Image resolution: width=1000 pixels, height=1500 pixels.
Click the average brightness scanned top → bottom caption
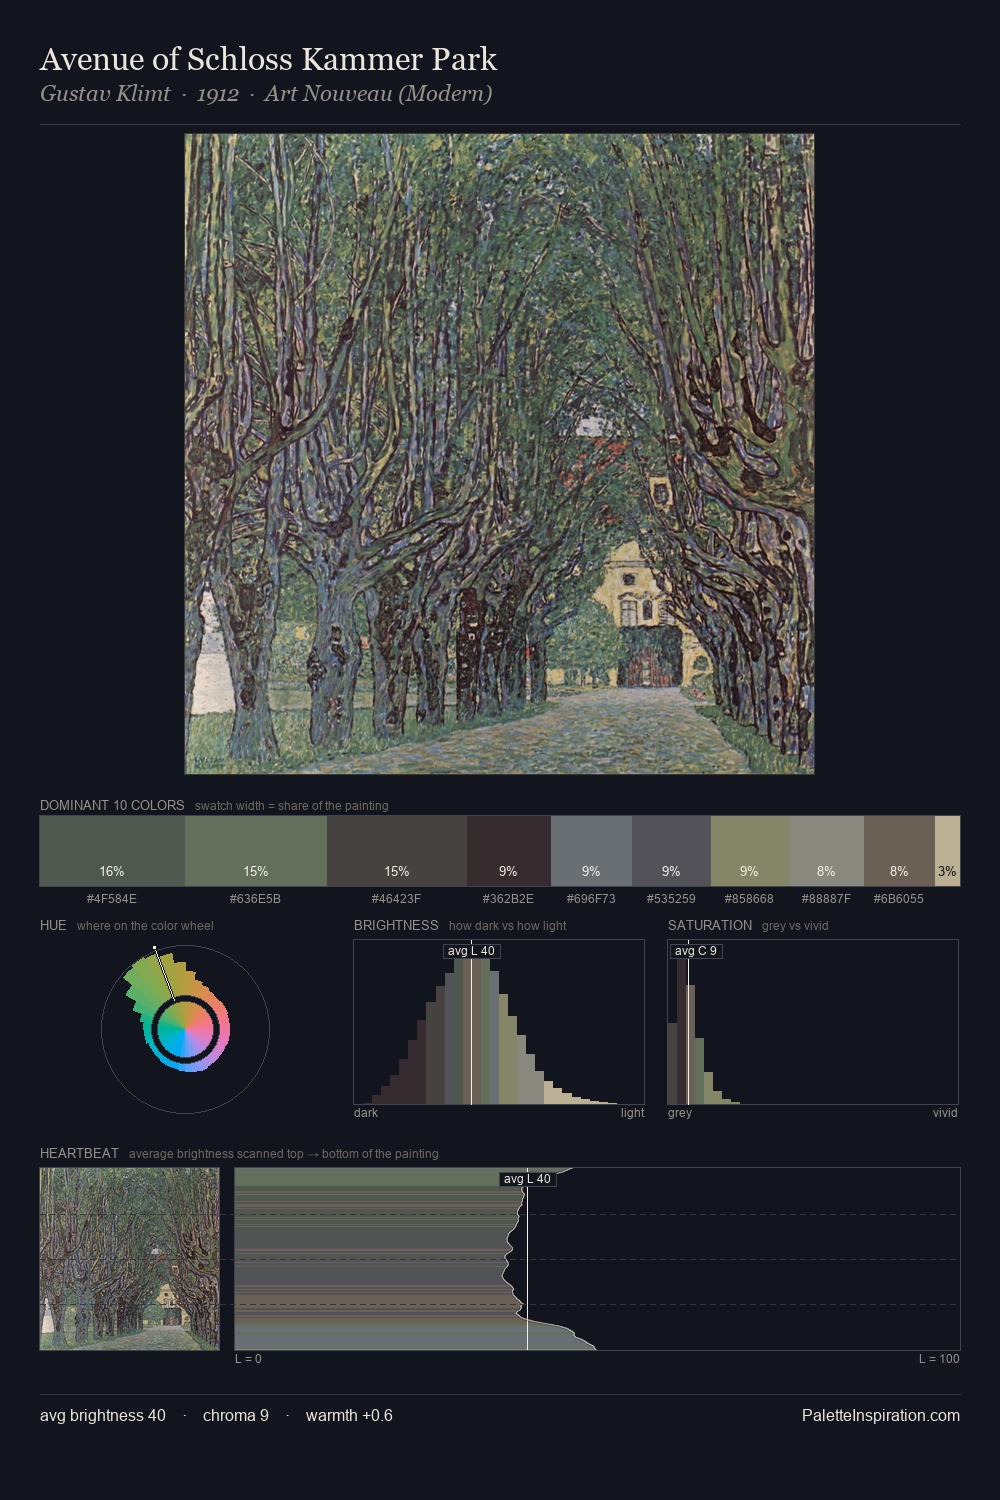point(284,1154)
